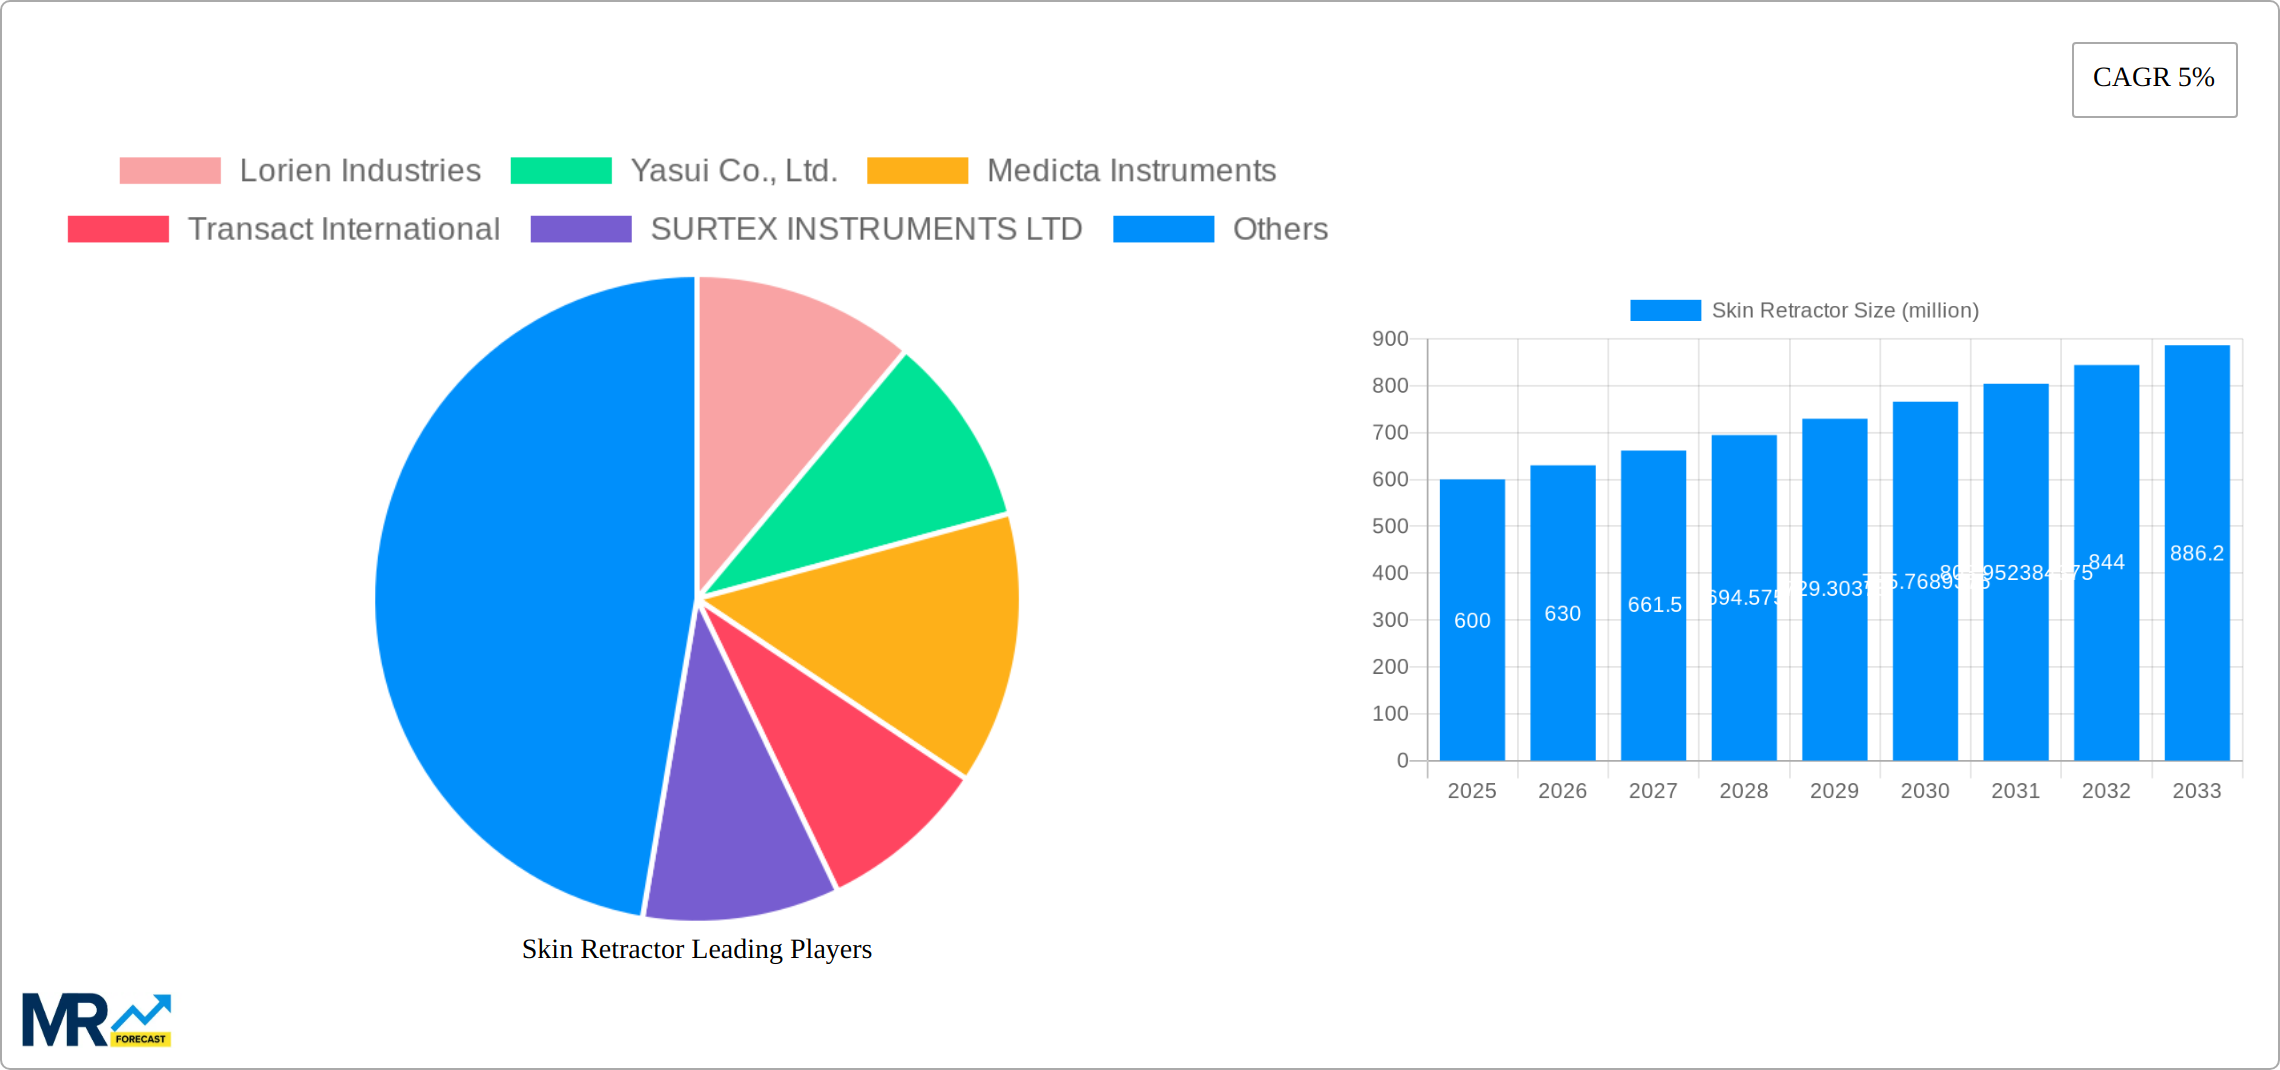Click the SURTEX INSTRUMENTS LTD purple legend marker
Screen dimensions: 2280x1070
(x=581, y=228)
